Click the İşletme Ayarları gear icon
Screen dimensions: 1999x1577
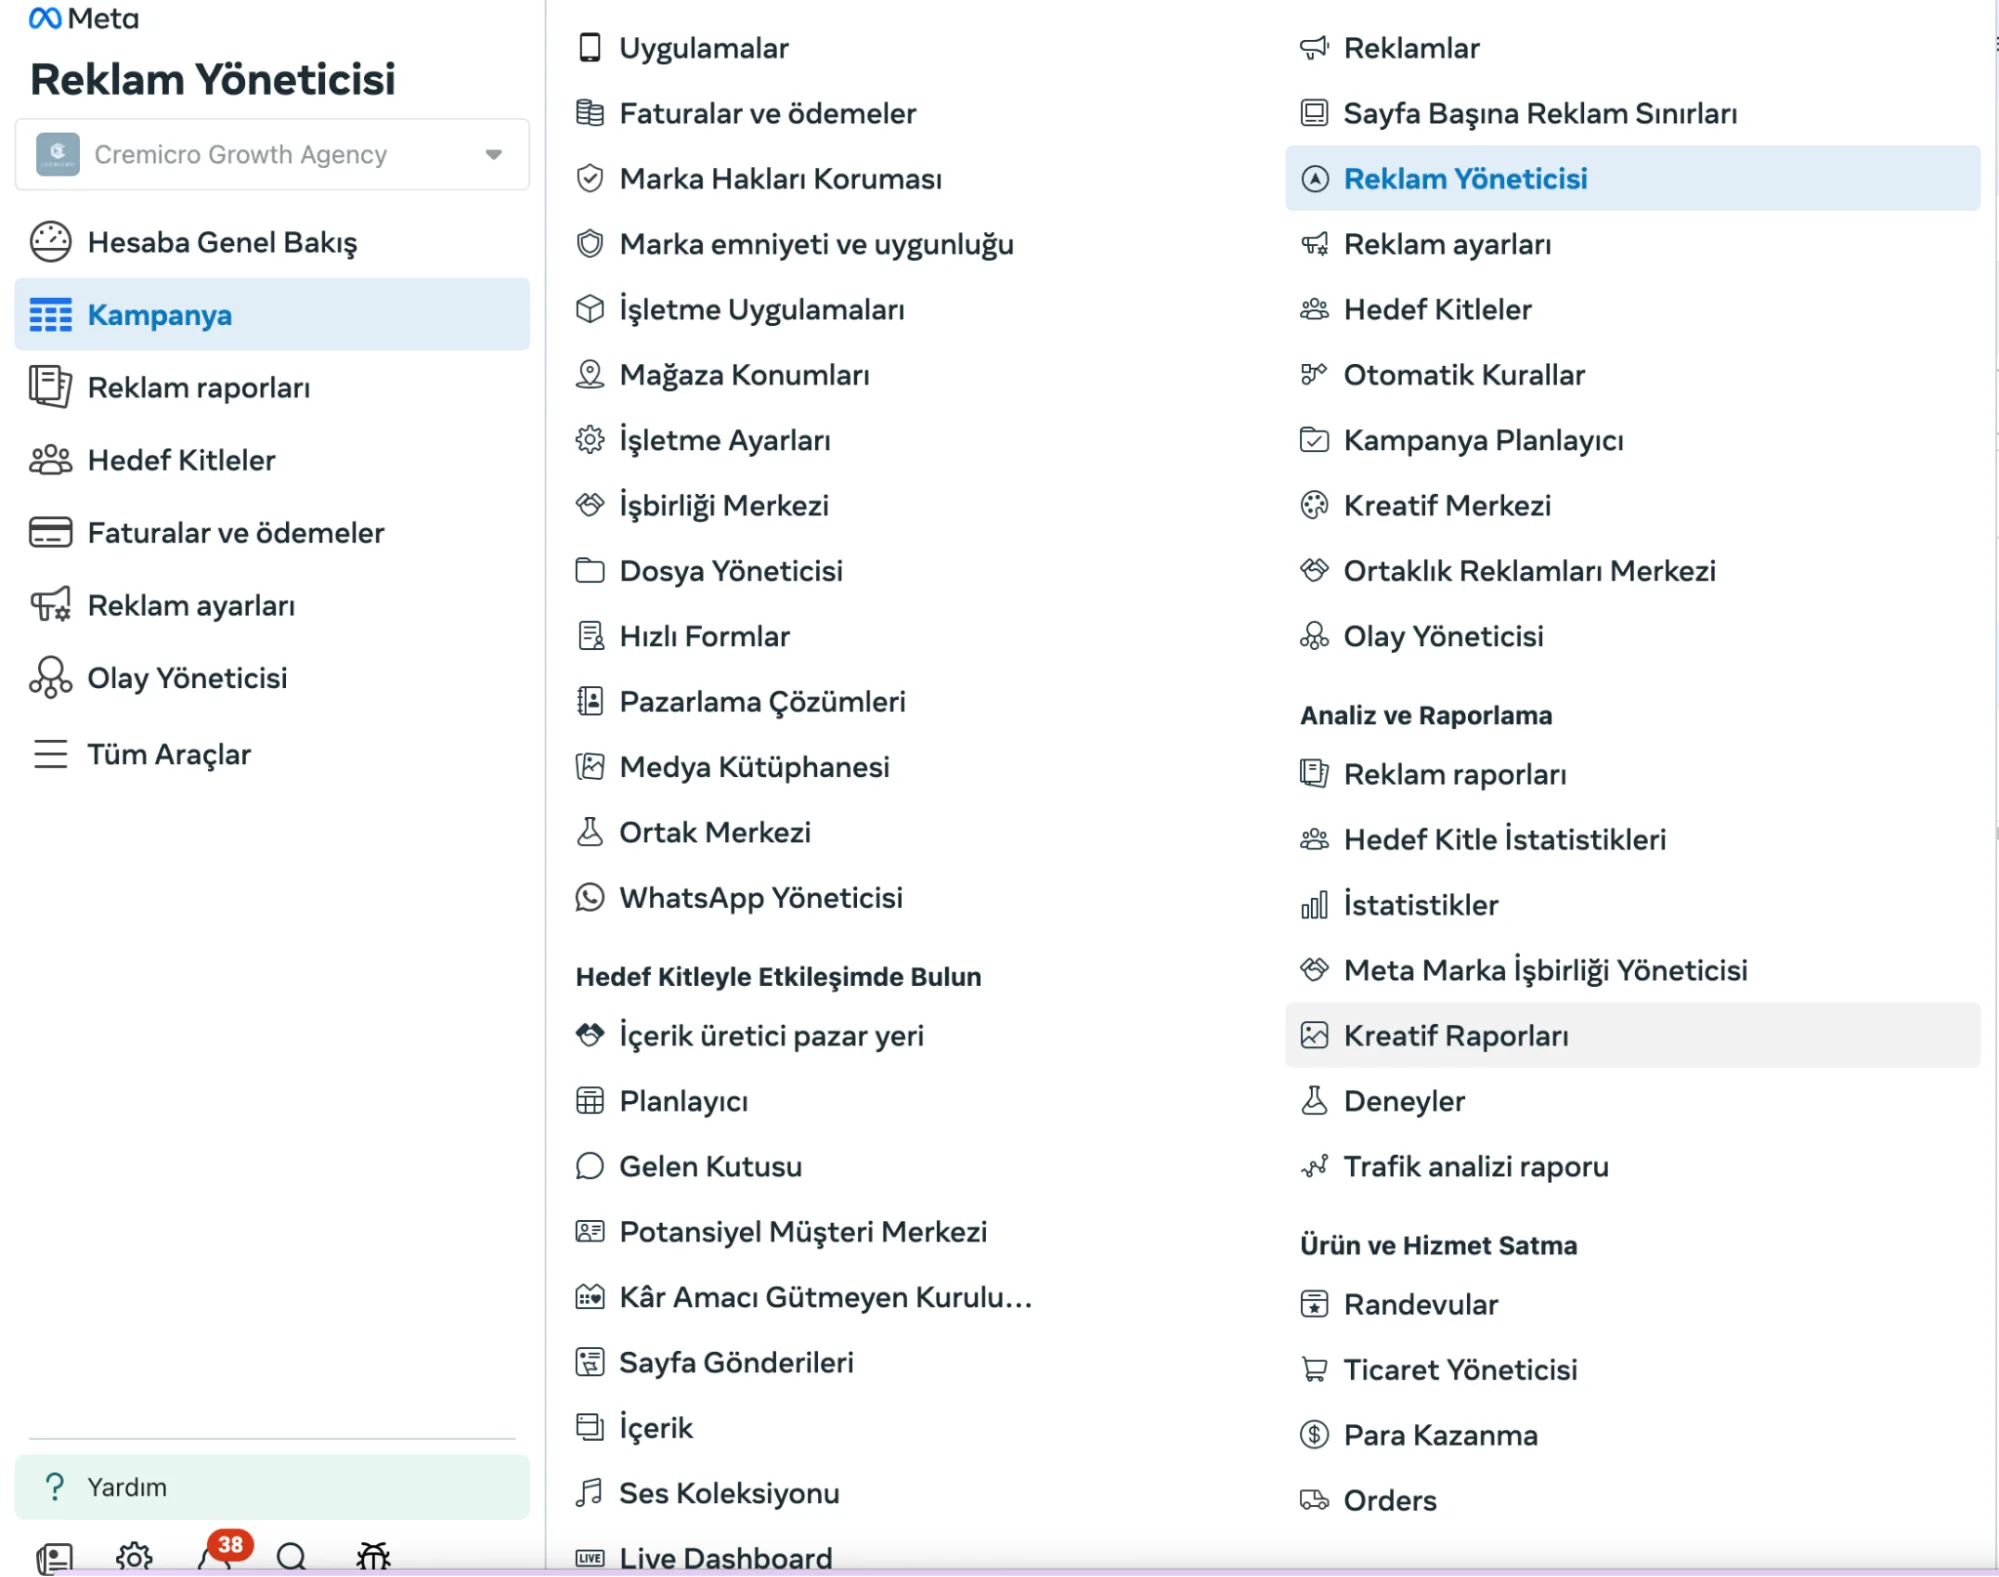tap(590, 440)
